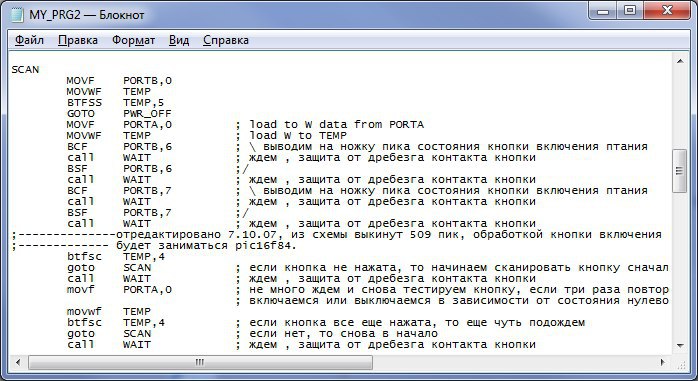Click the lowercase movwf instruction
Viewport: 698px width, 381px height.
click(x=84, y=312)
